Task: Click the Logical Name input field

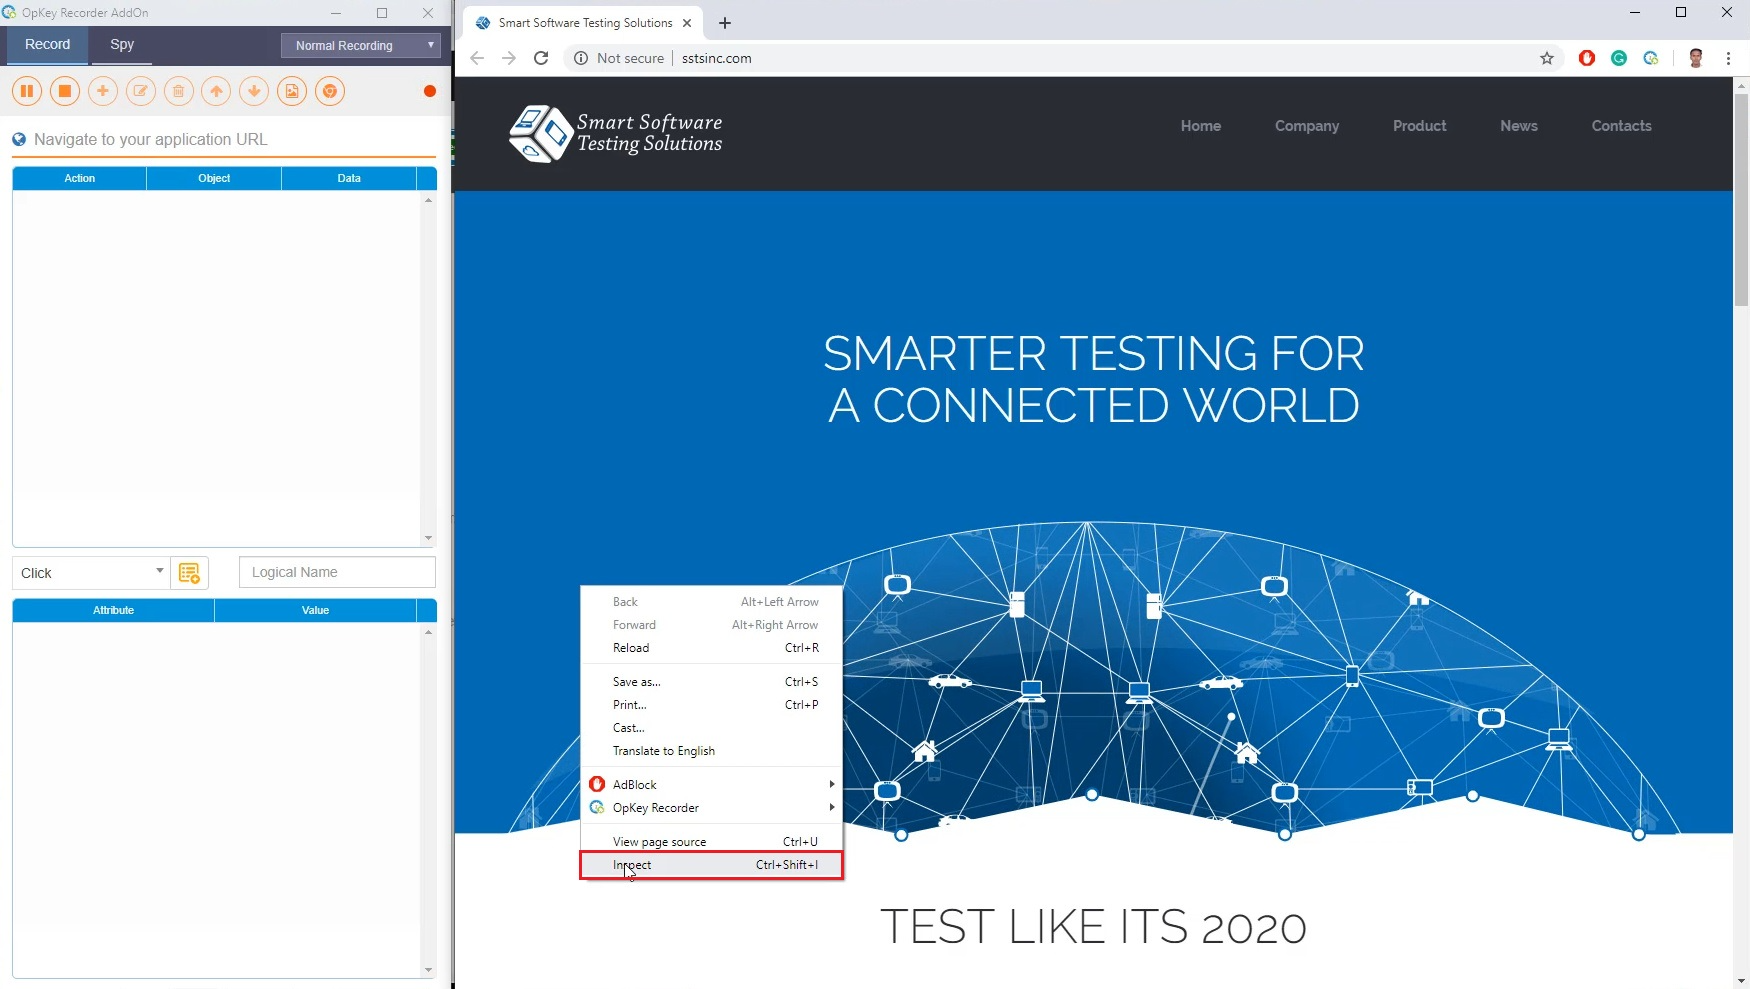Action: tap(337, 572)
